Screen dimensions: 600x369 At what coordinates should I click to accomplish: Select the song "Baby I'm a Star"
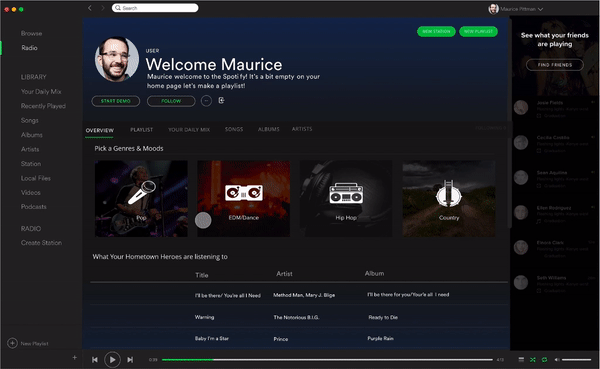pos(212,338)
